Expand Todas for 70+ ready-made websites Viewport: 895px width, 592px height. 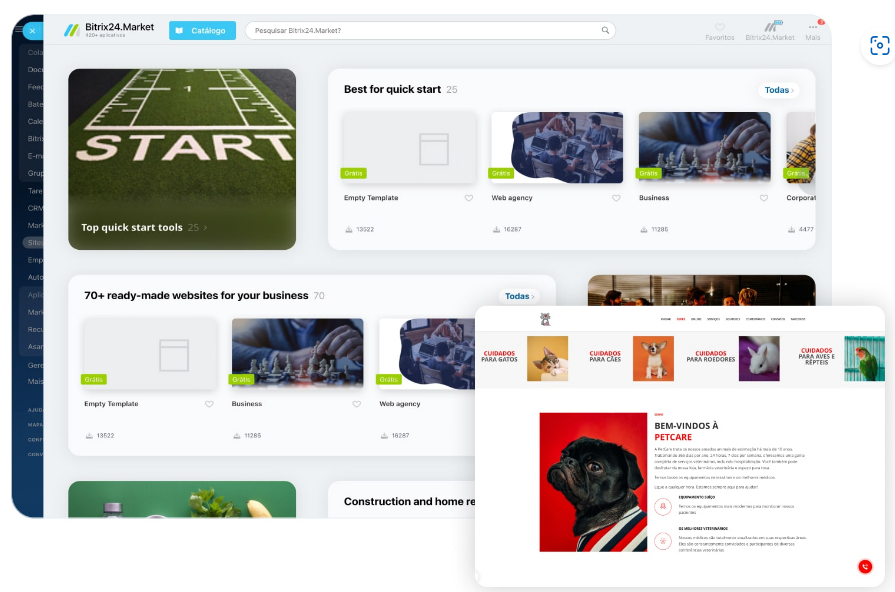[519, 296]
